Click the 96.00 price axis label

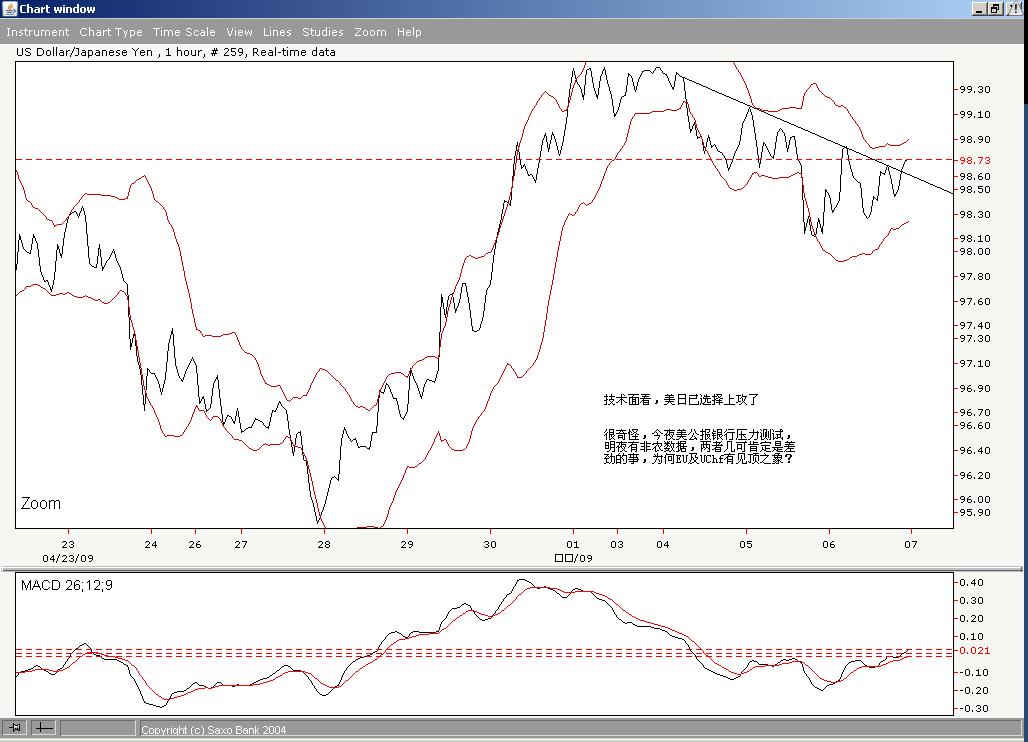975,499
